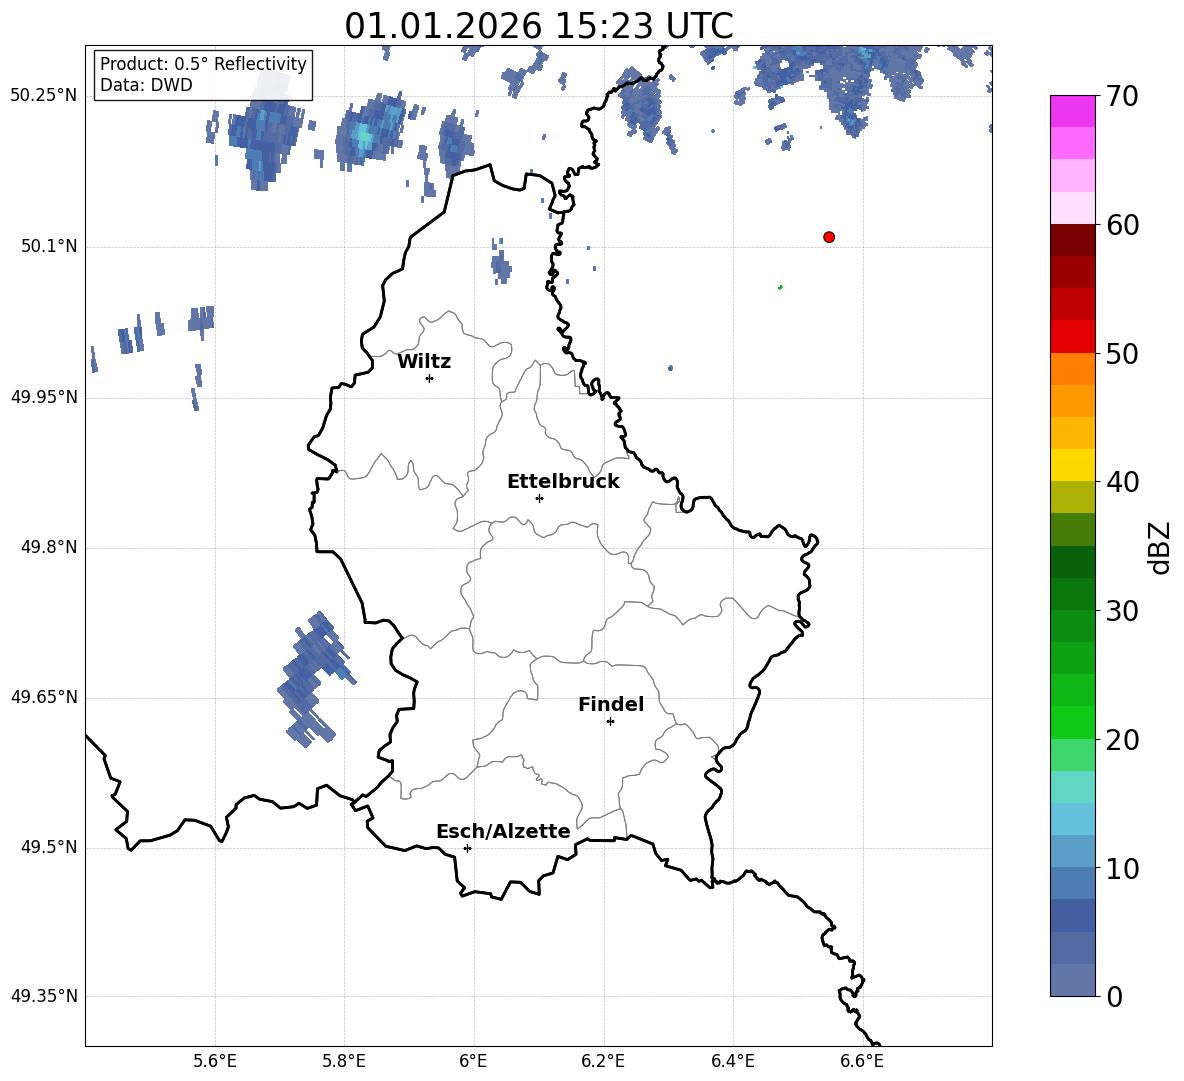Click the red dot radar marker

(828, 237)
